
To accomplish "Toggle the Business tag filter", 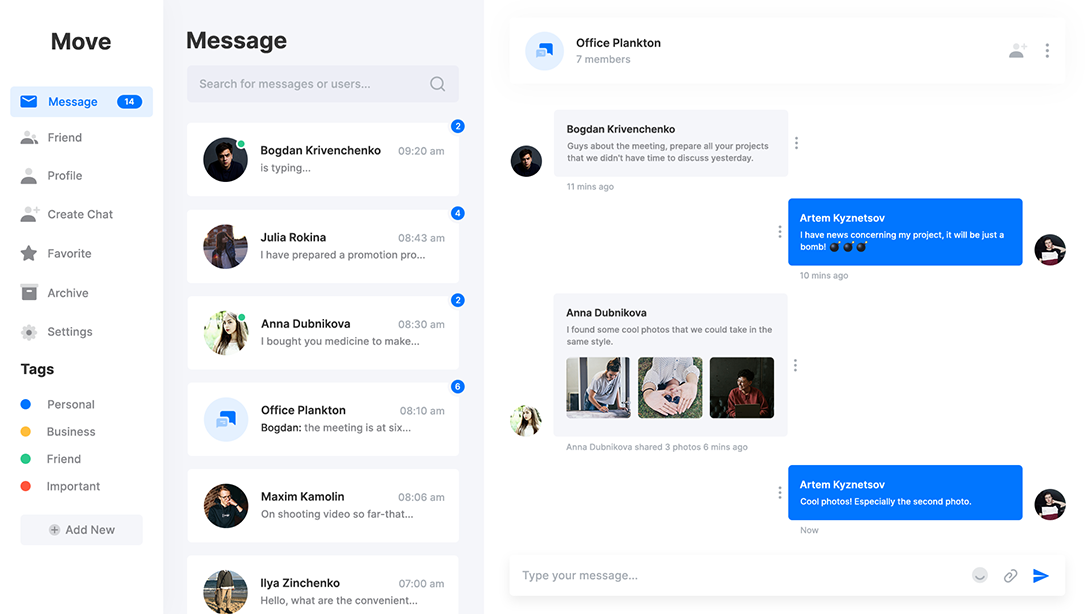I will (x=27, y=431).
